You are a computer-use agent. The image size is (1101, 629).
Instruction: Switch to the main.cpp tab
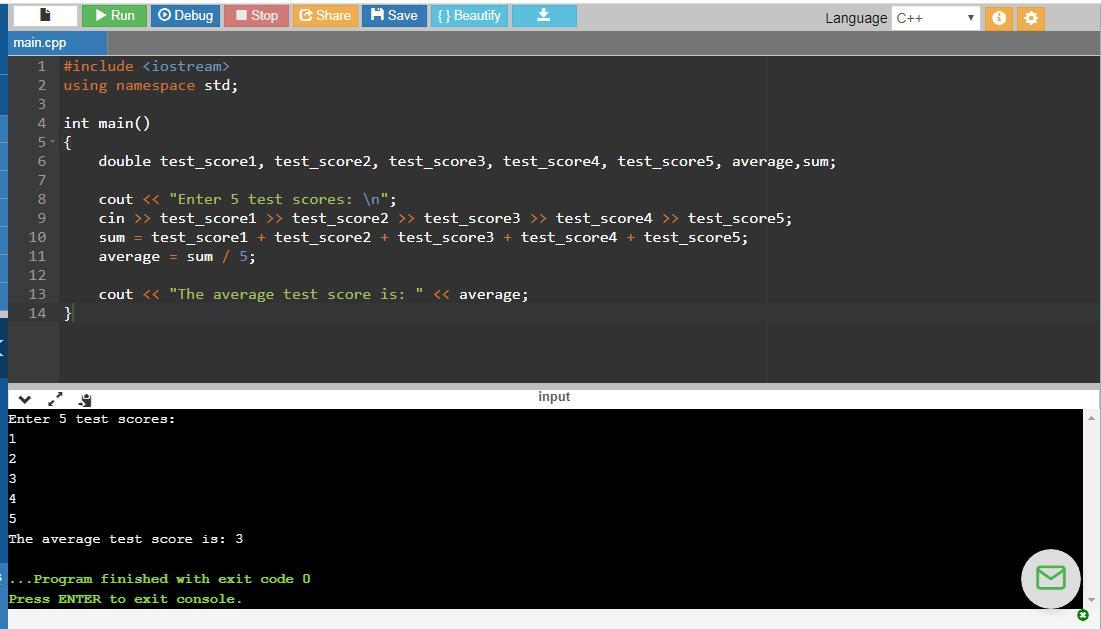(58, 43)
